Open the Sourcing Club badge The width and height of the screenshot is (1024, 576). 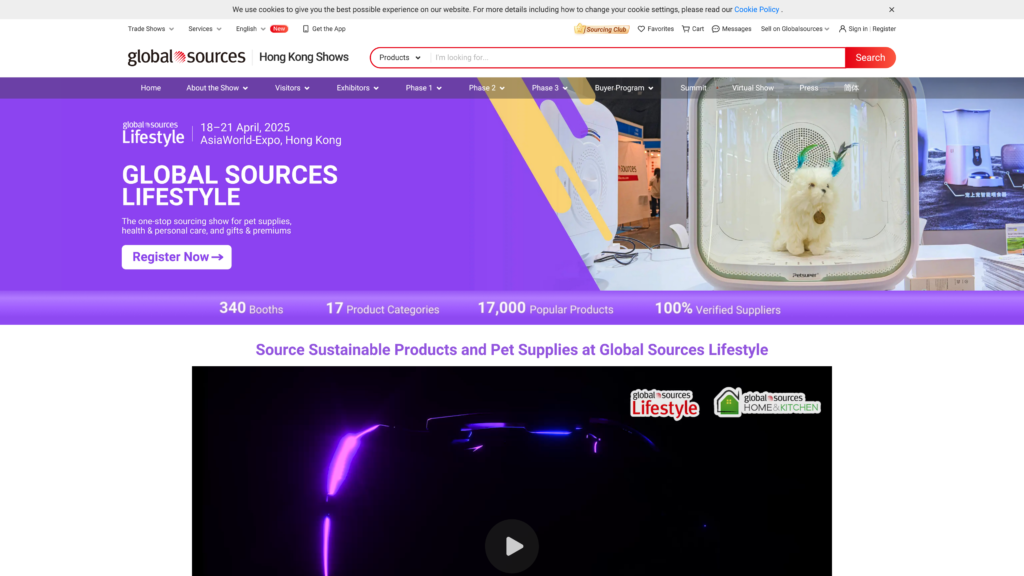(601, 29)
